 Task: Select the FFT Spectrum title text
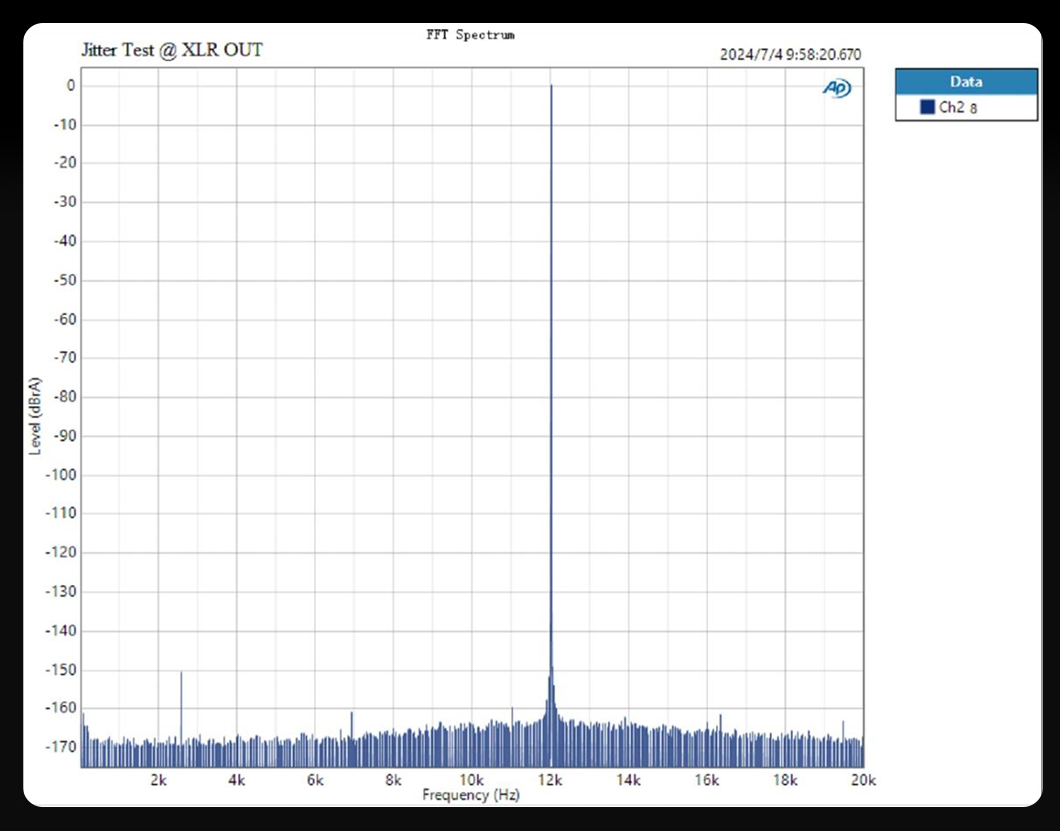pyautogui.click(x=472, y=34)
